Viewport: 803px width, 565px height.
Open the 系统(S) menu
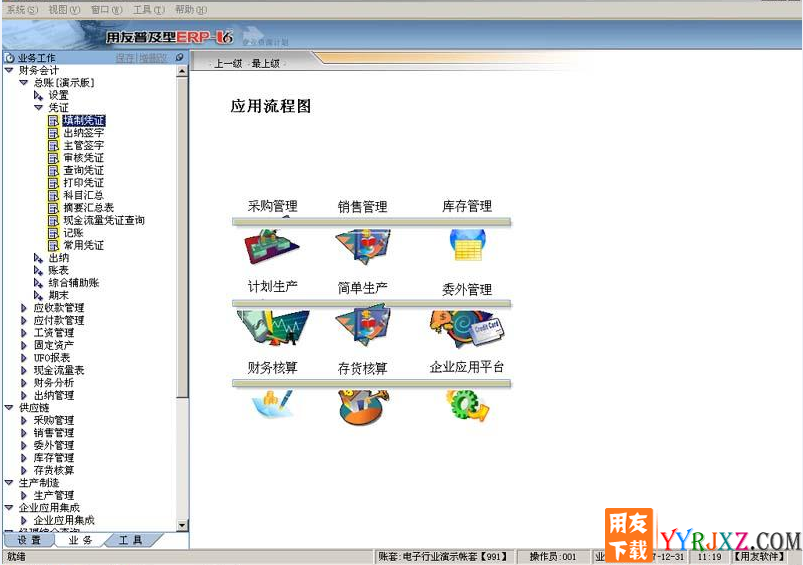(x=22, y=9)
